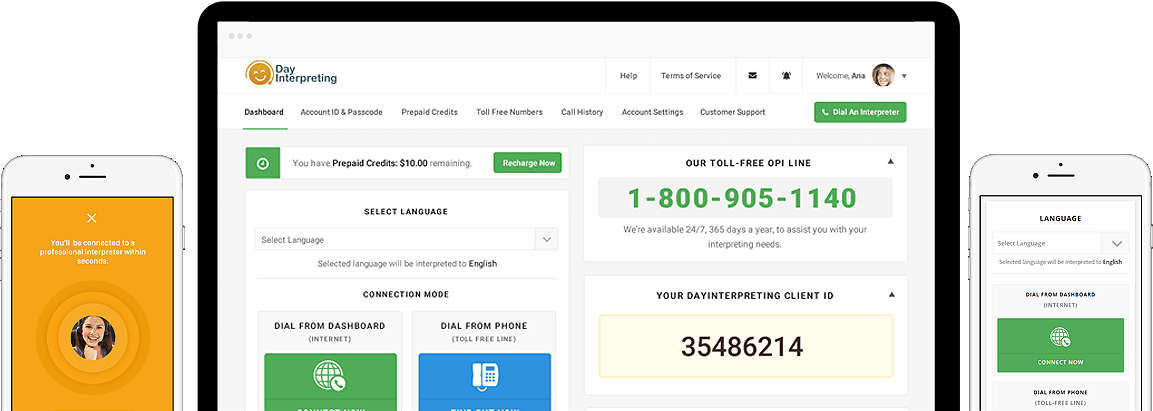1153x411 pixels.
Task: Click the Dial From Phone heading text
Action: click(484, 326)
